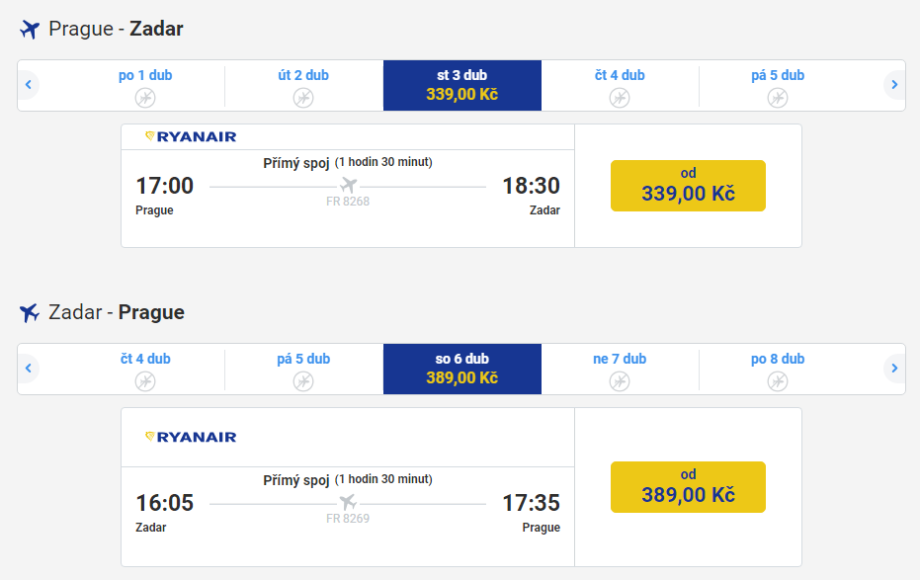
Task: Switch to út 2 dub outbound date
Action: click(303, 85)
